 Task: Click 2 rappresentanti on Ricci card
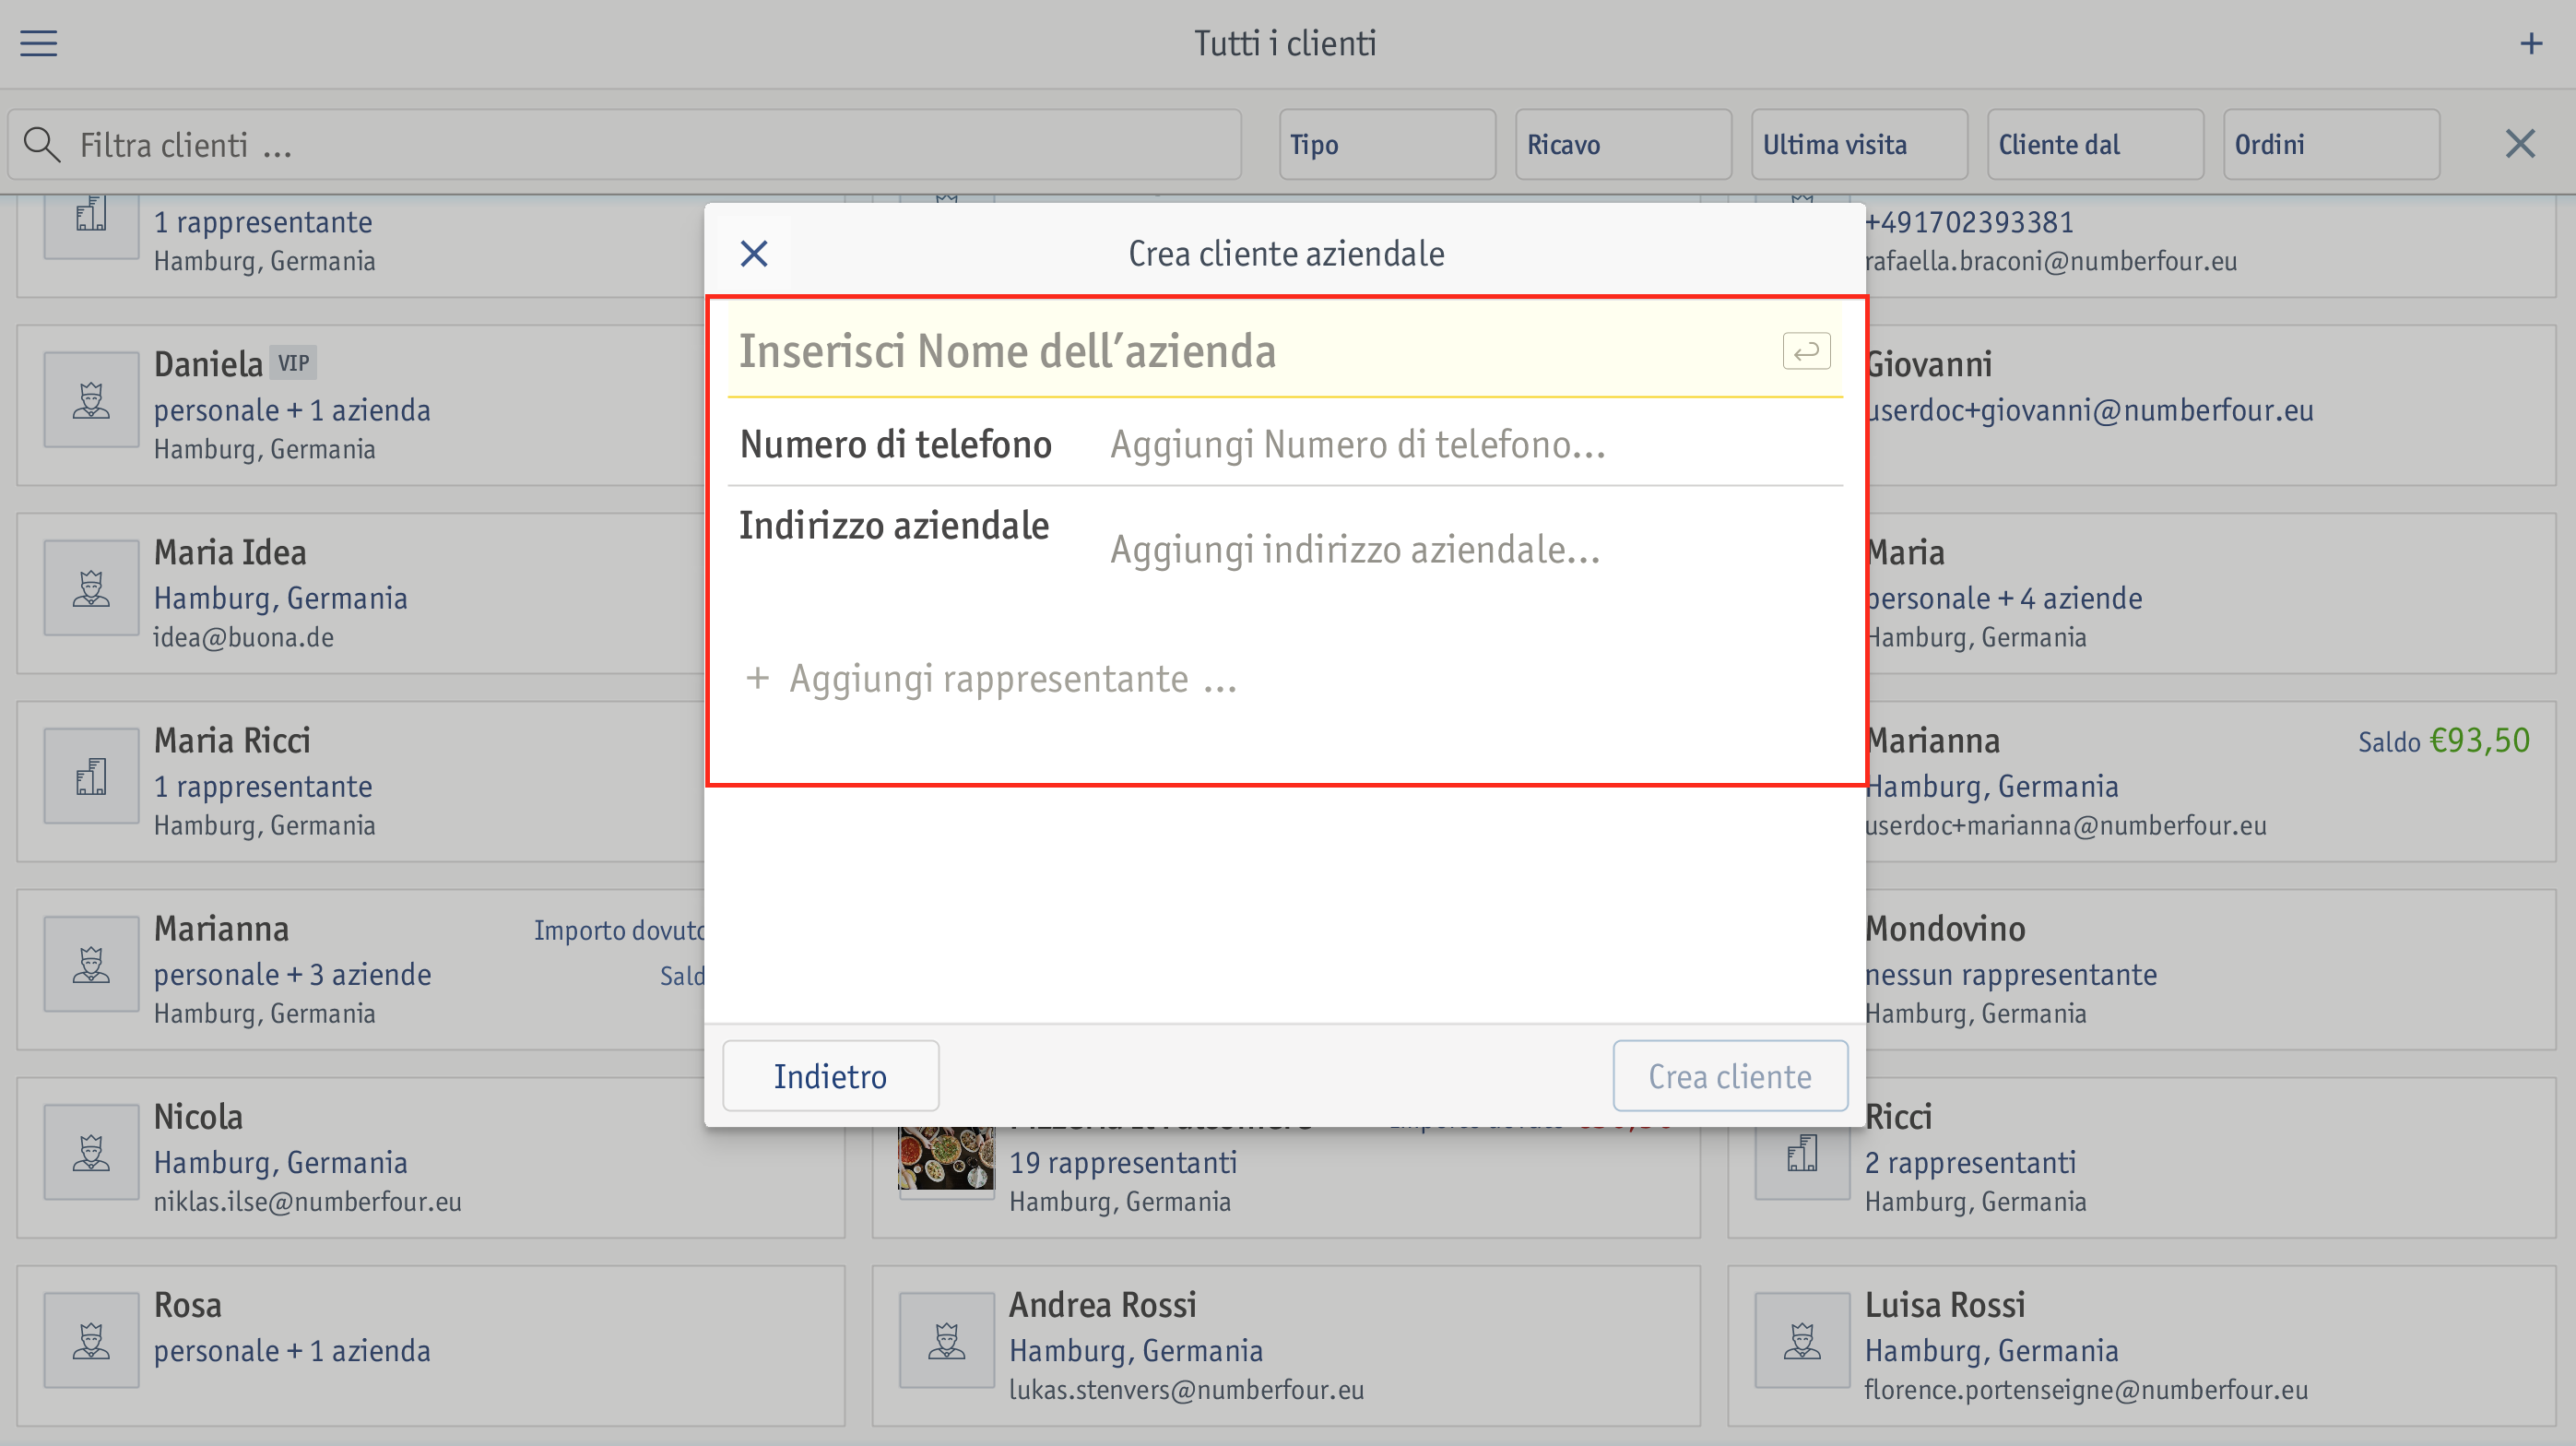click(x=1970, y=1162)
